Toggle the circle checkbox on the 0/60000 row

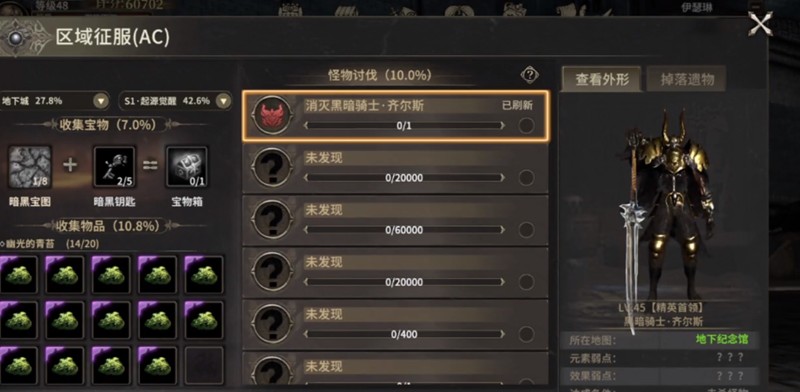[x=526, y=230]
